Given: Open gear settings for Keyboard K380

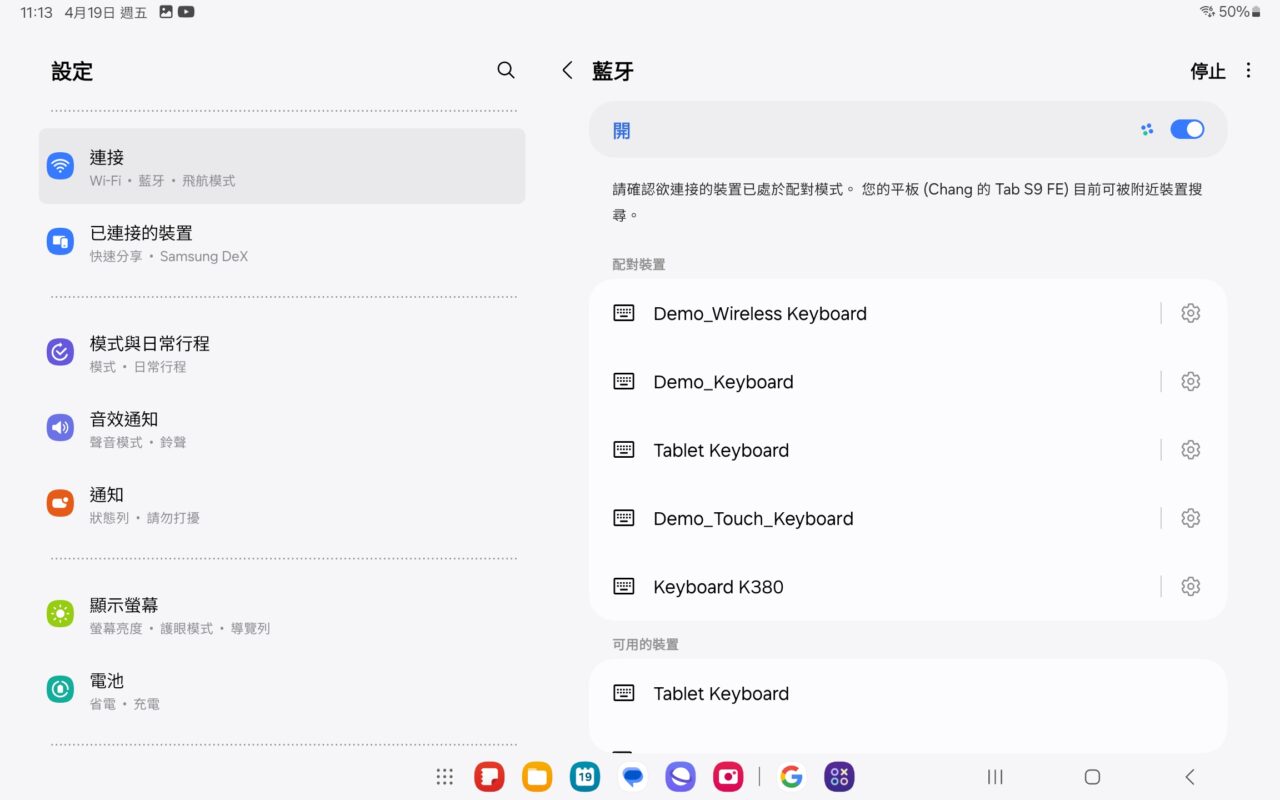Looking at the screenshot, I should coord(1190,586).
